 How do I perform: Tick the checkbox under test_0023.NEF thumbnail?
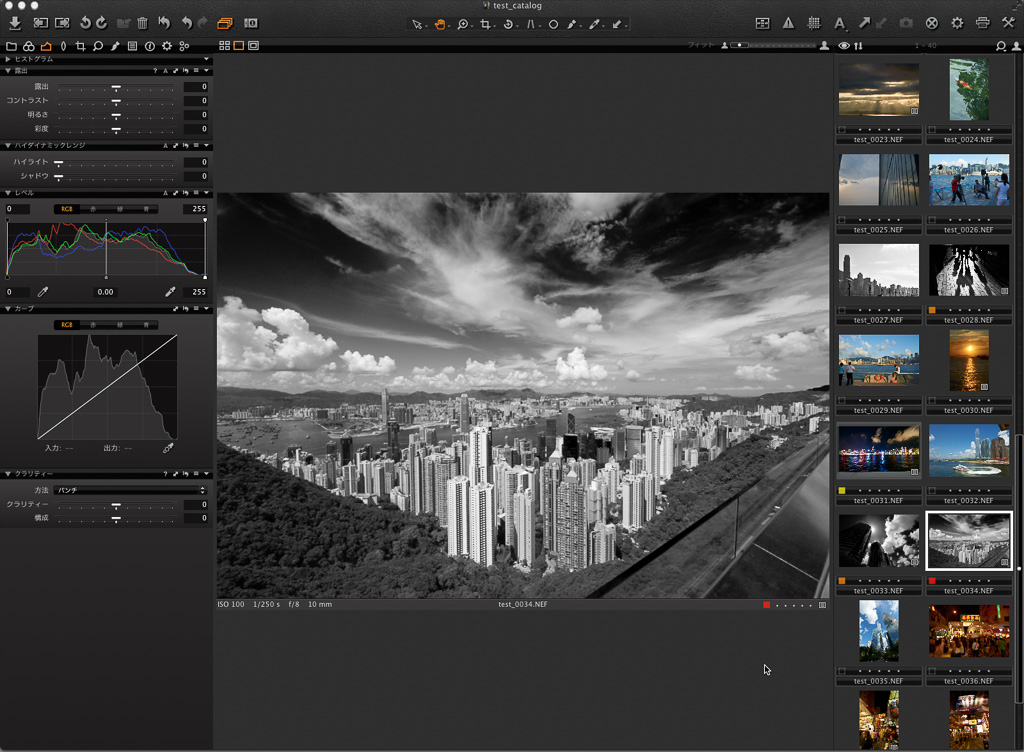click(842, 129)
